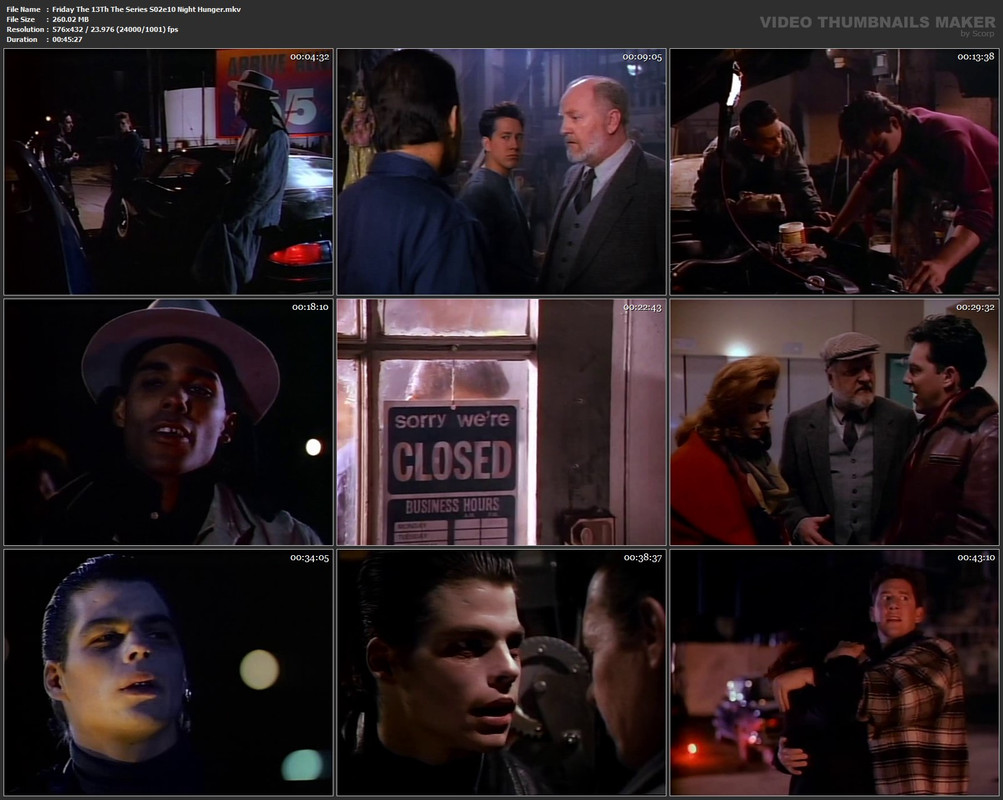Open the thumbnail at 00:09:05
This screenshot has width=1003, height=800.
pos(502,171)
